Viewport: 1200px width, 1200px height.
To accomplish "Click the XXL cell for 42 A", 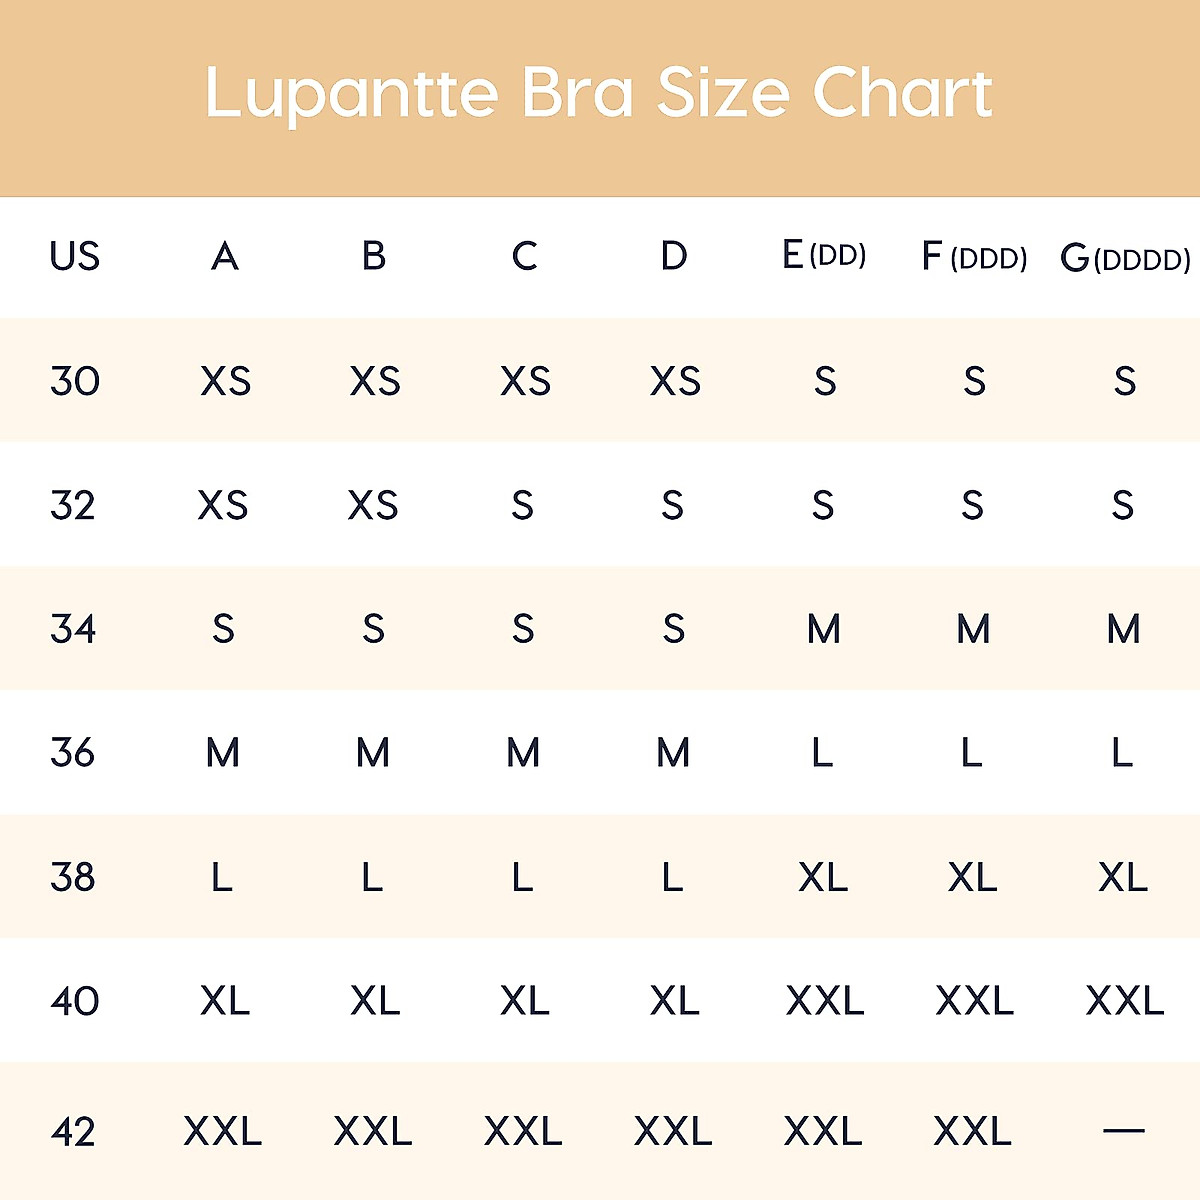I will point(223,1131).
